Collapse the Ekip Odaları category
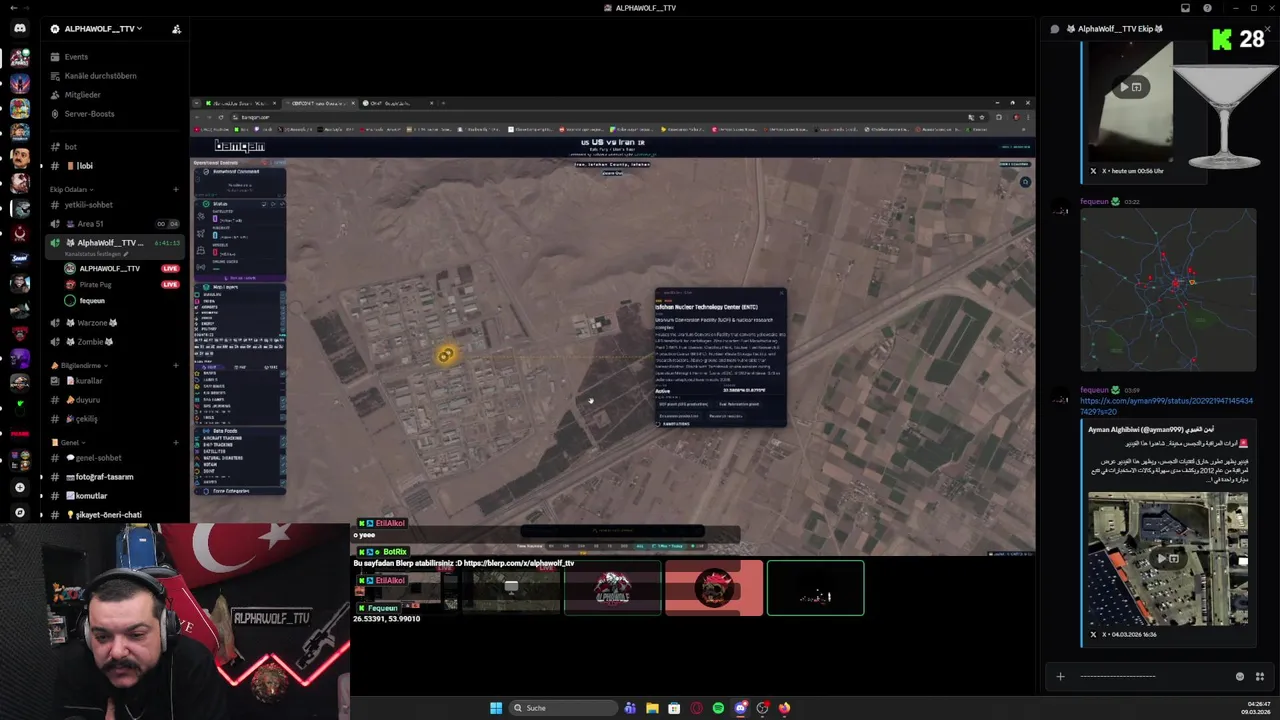Viewport: 1280px width, 720px height. pyautogui.click(x=71, y=189)
